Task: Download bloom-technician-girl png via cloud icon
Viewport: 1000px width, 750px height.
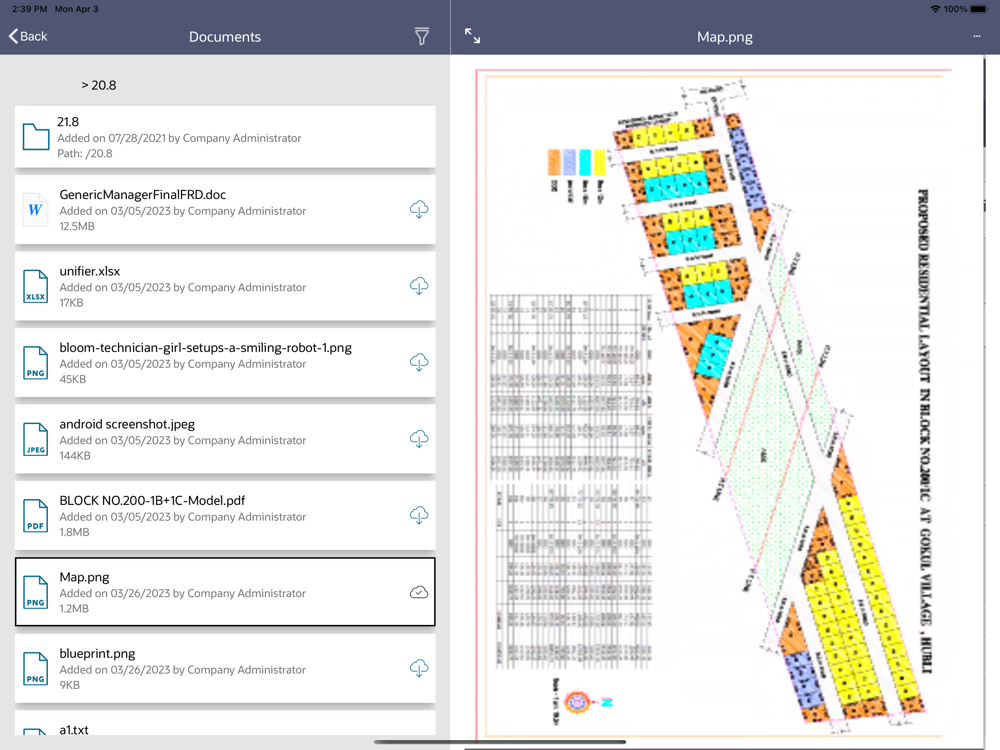Action: click(x=419, y=362)
